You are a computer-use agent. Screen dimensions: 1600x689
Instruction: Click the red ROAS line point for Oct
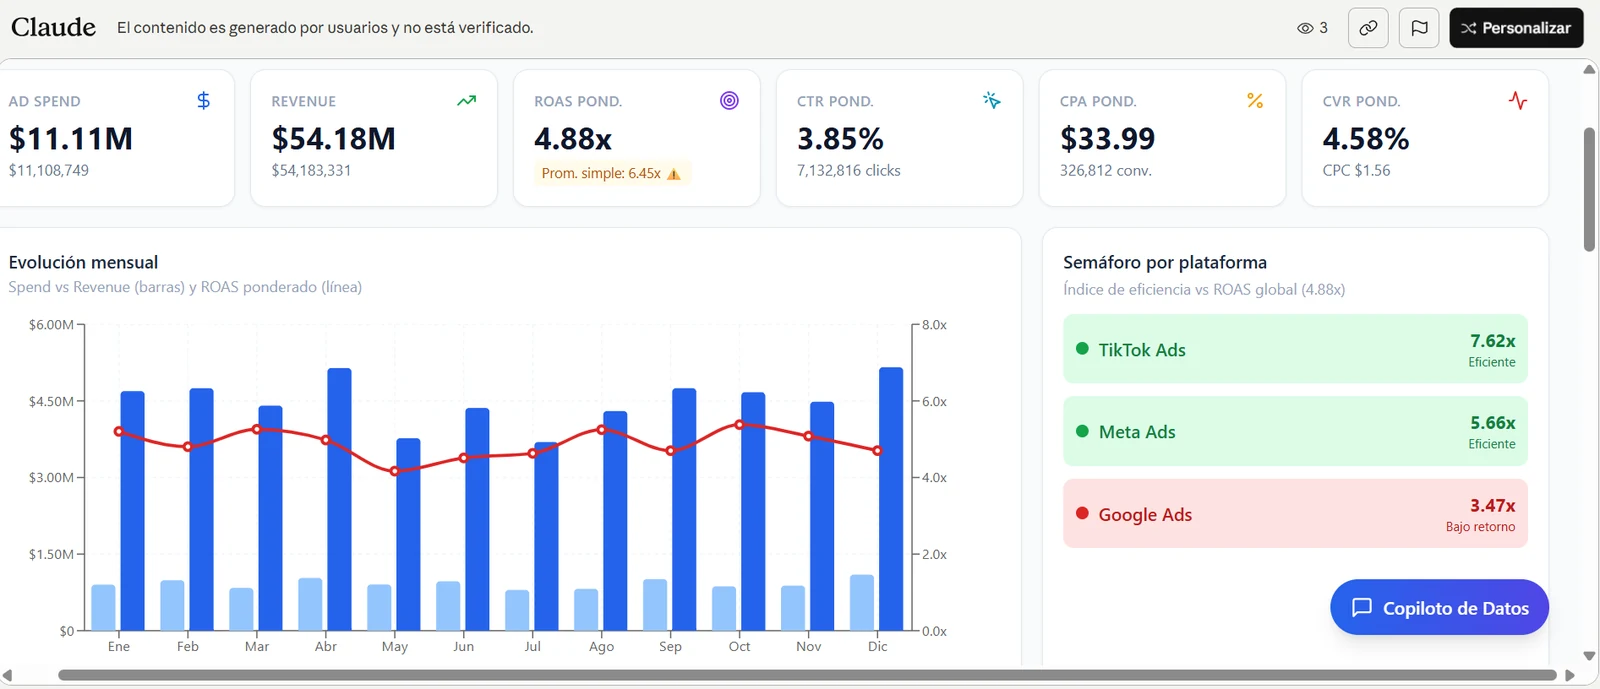tap(740, 425)
